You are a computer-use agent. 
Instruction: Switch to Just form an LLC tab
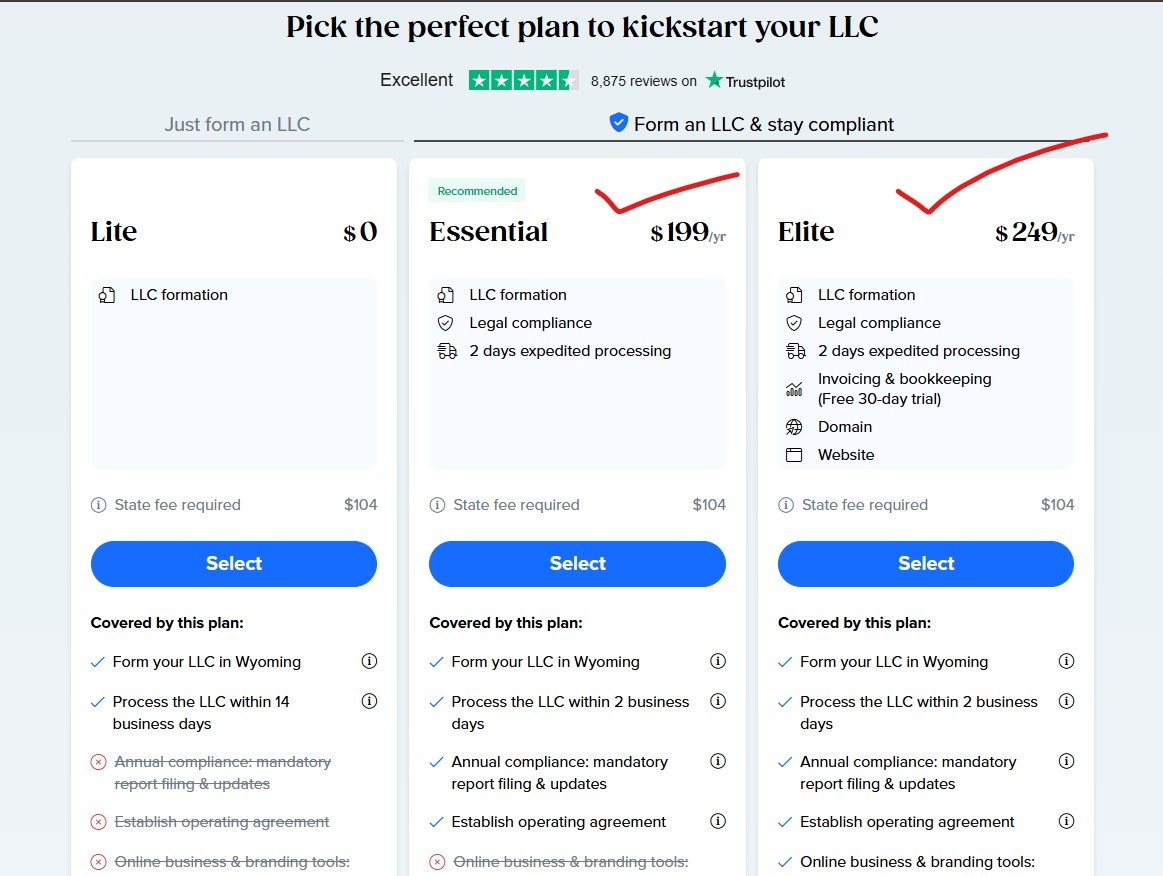[237, 125]
